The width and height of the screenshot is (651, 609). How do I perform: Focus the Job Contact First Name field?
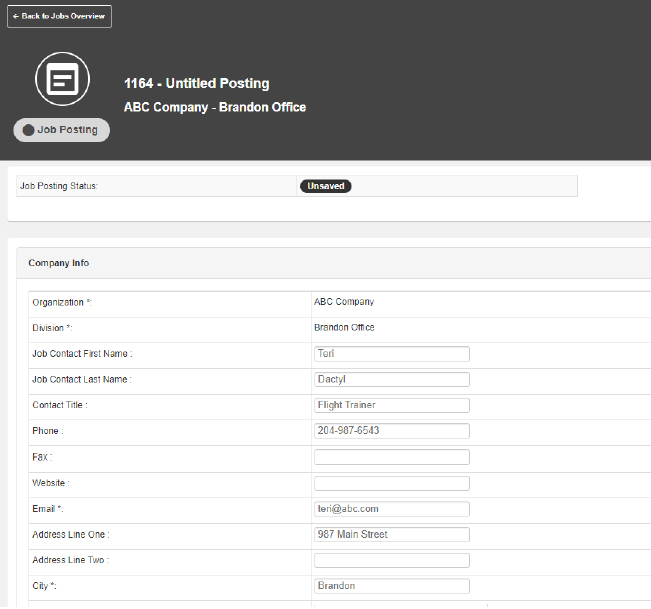pos(391,354)
